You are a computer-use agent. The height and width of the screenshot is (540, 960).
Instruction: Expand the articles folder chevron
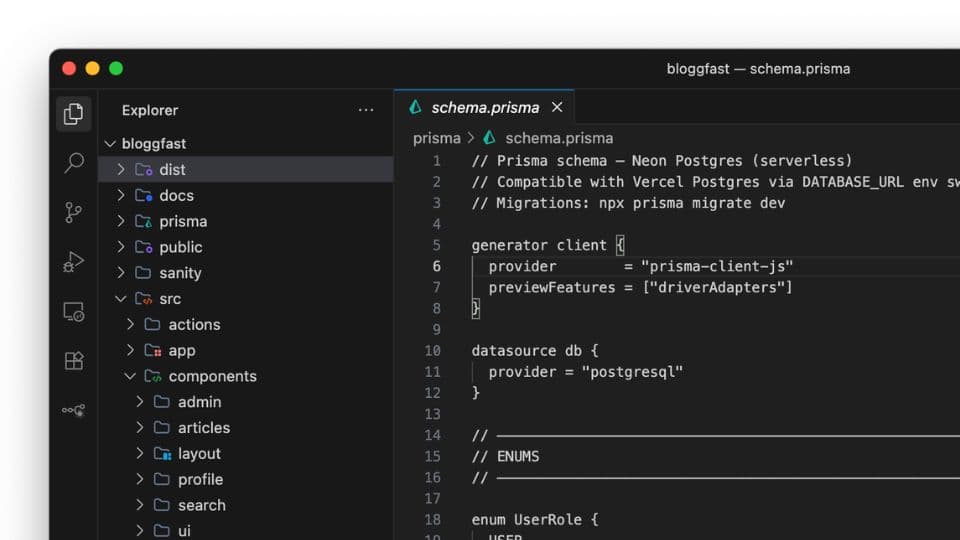click(140, 427)
